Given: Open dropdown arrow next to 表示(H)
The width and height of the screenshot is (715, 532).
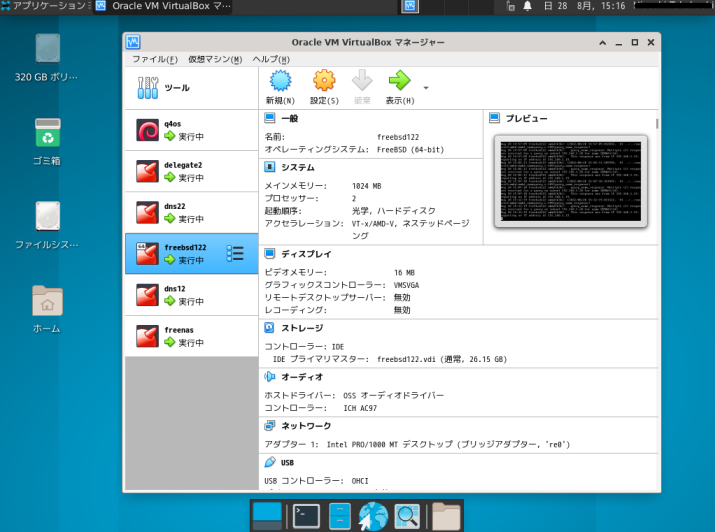Looking at the screenshot, I should (x=426, y=88).
